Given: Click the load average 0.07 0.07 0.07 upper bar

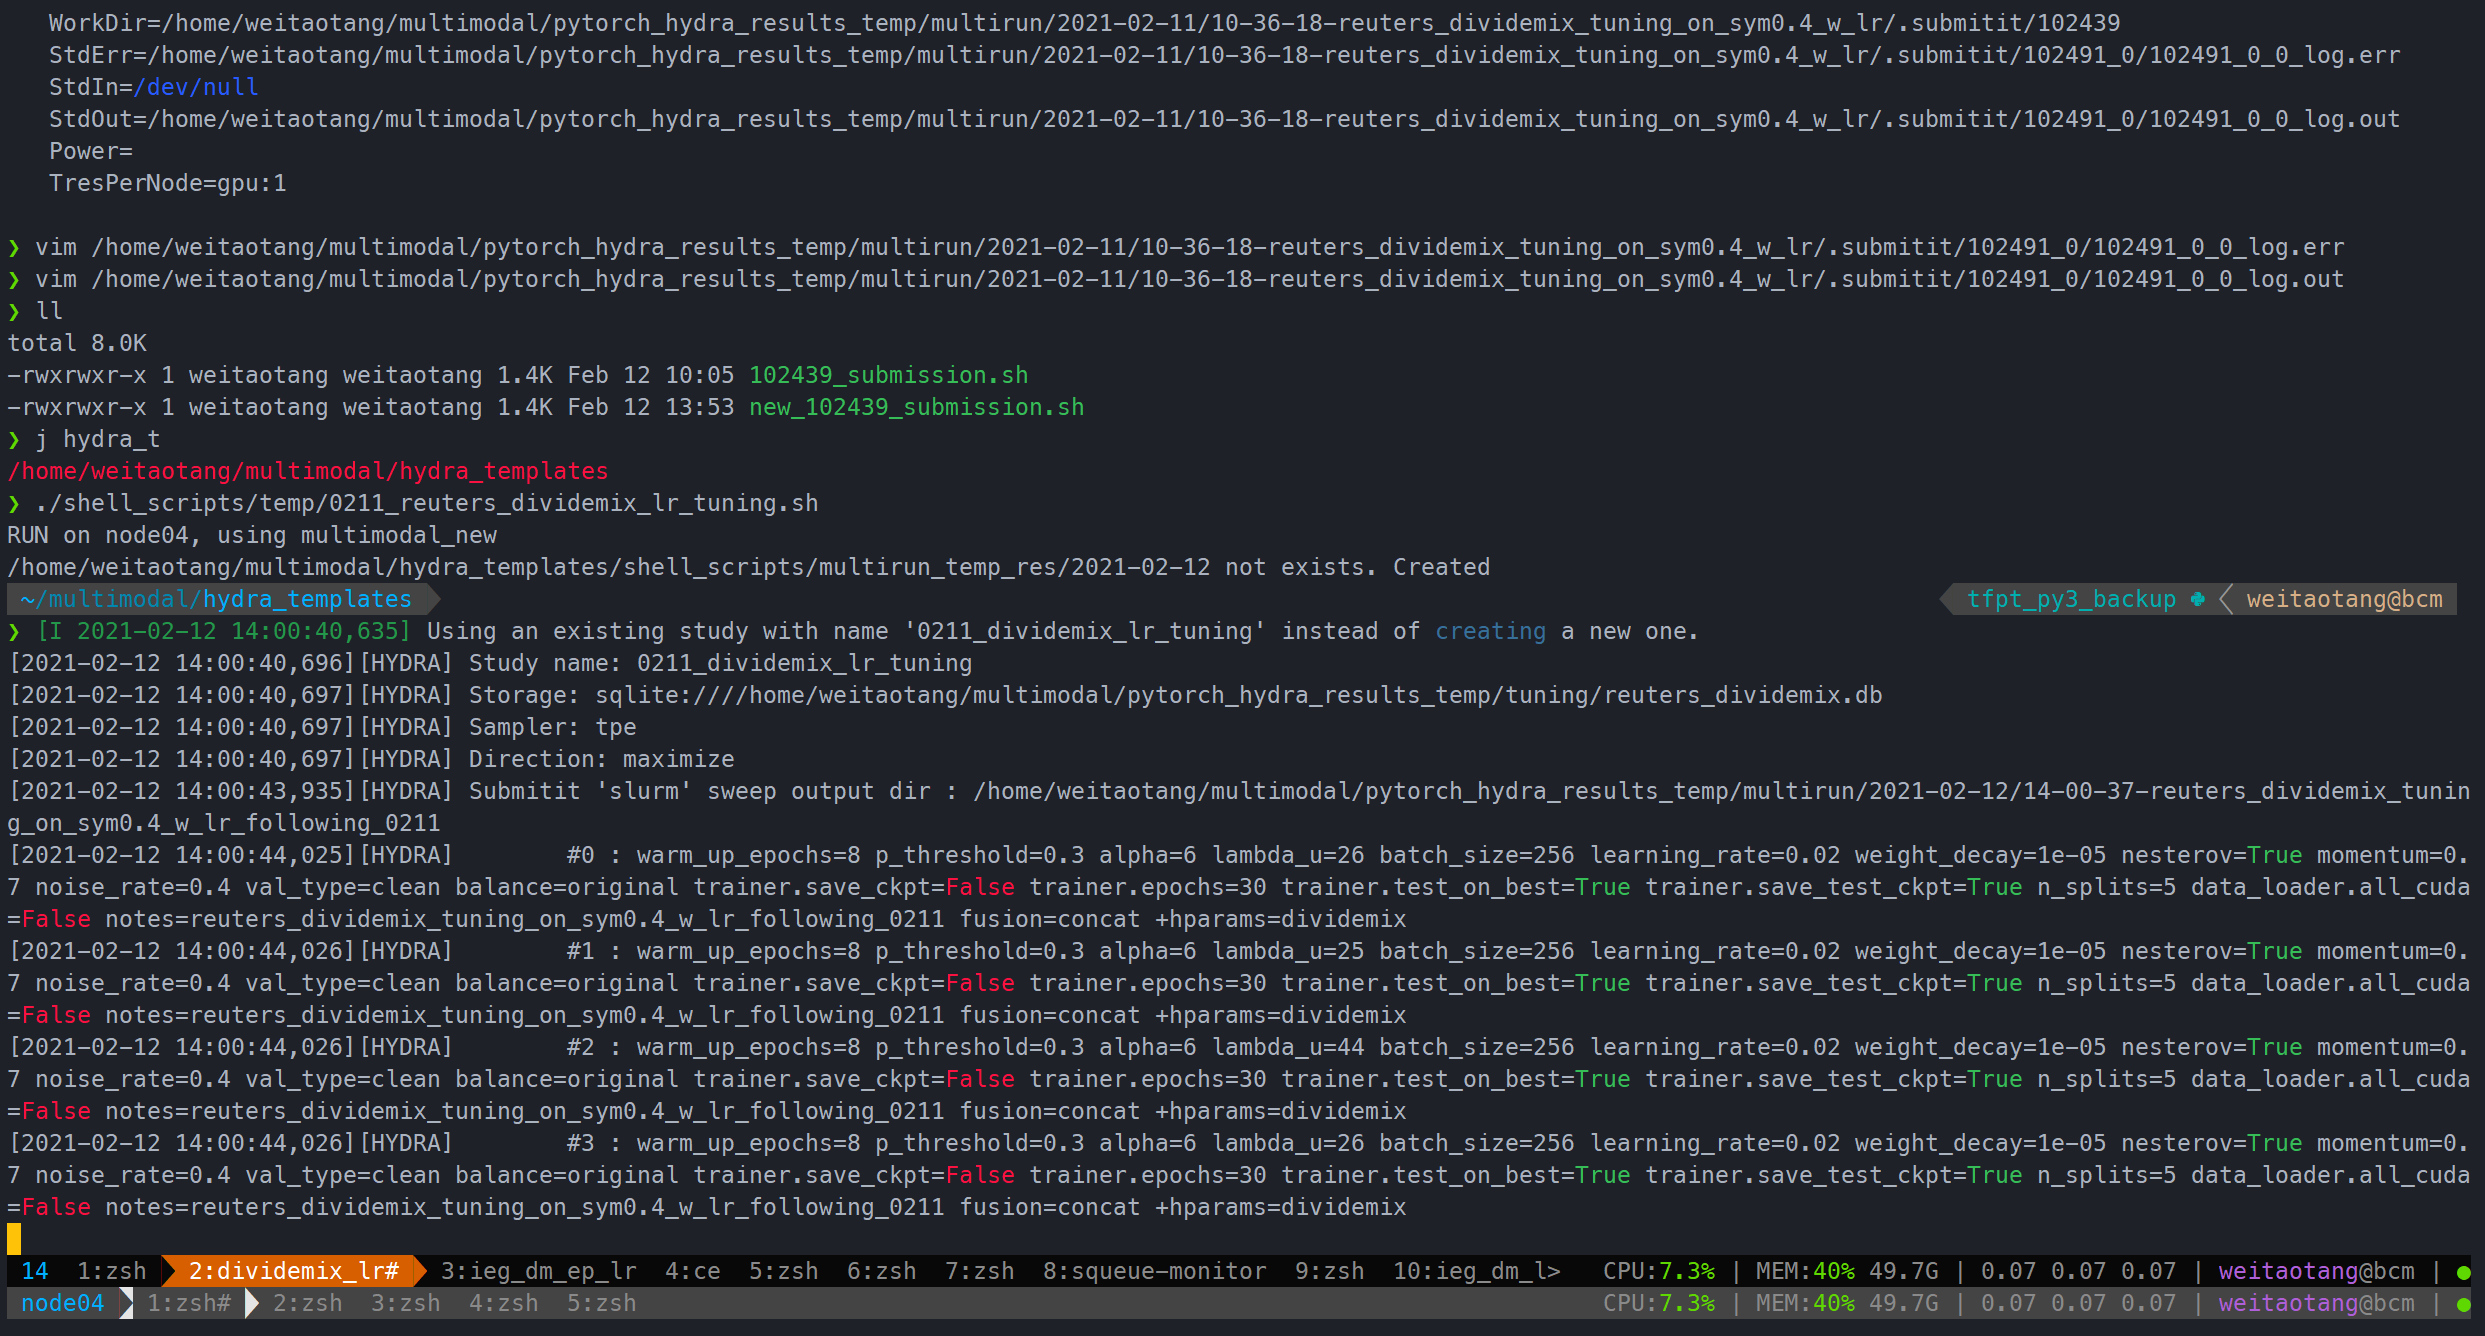Looking at the screenshot, I should pos(2079,1271).
